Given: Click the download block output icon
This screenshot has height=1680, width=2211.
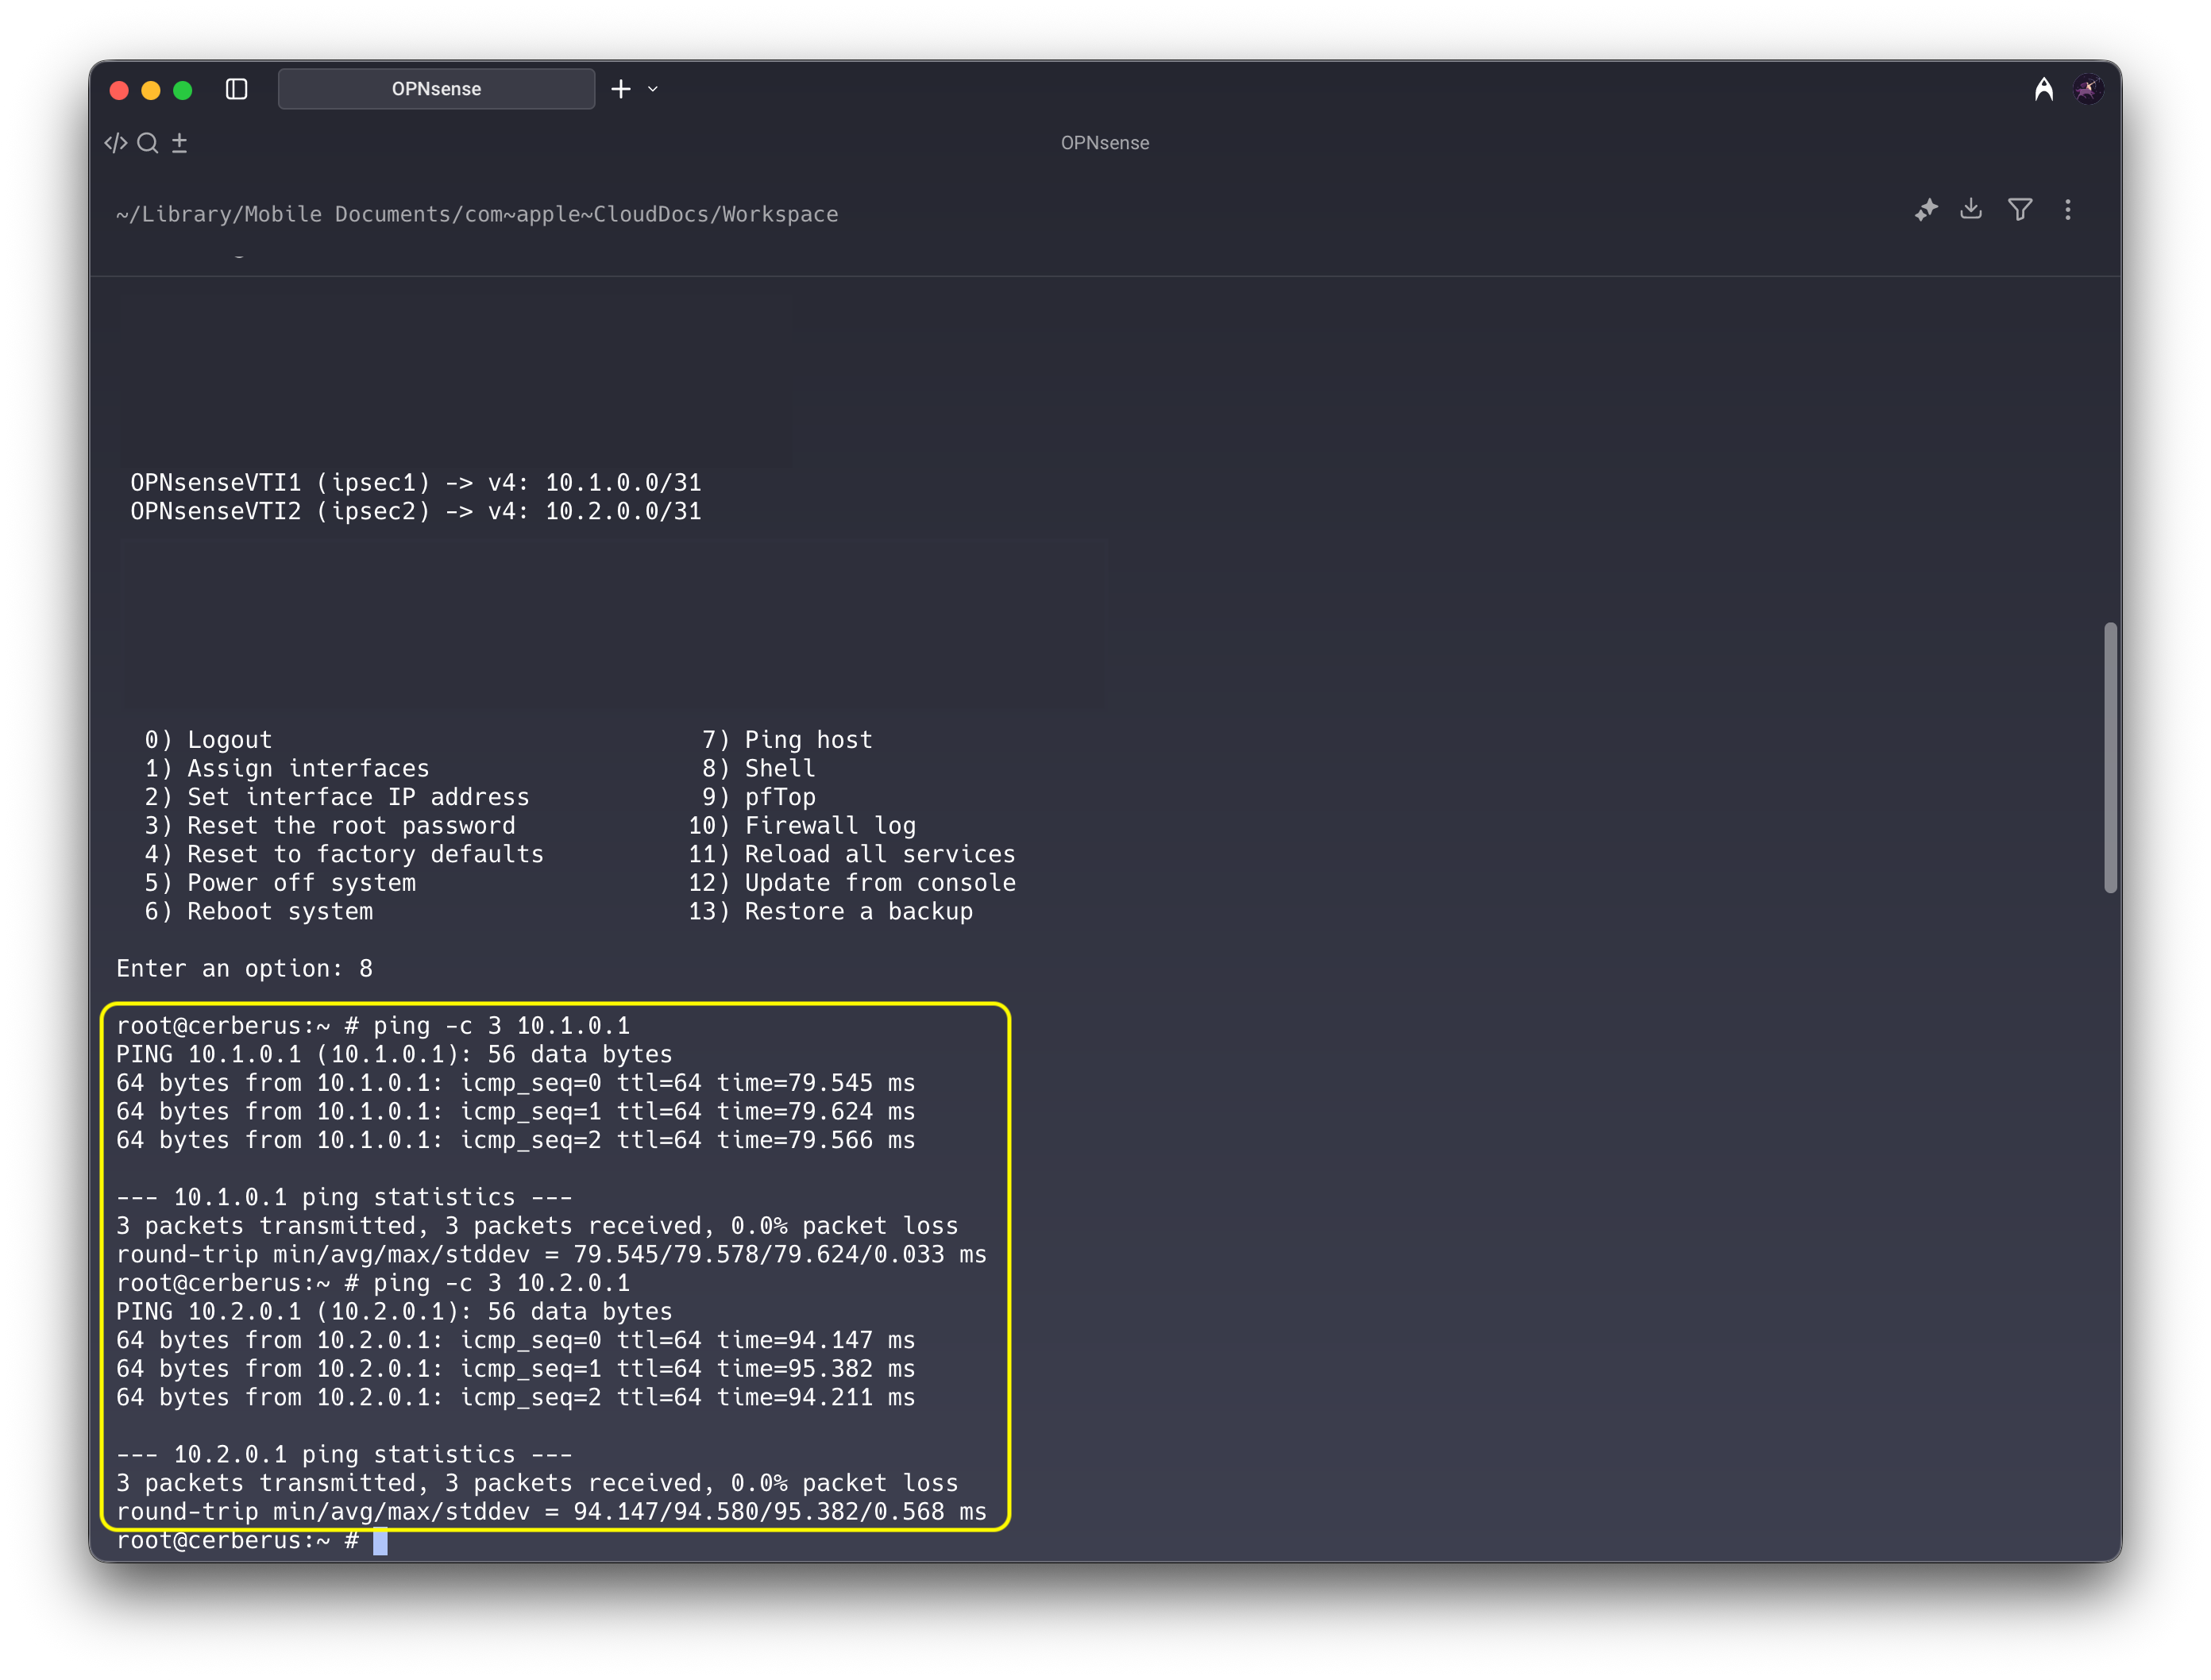Looking at the screenshot, I should [1971, 209].
